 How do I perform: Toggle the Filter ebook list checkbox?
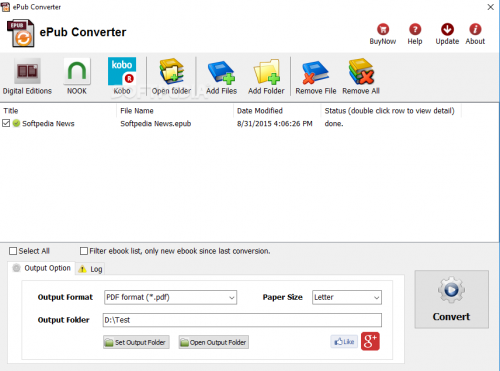coord(84,251)
